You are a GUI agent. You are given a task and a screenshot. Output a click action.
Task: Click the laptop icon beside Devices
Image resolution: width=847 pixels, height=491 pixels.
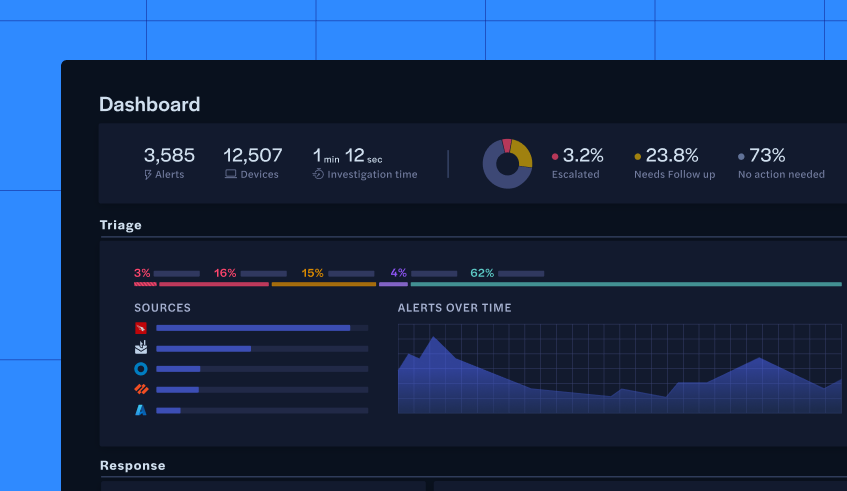click(x=230, y=174)
